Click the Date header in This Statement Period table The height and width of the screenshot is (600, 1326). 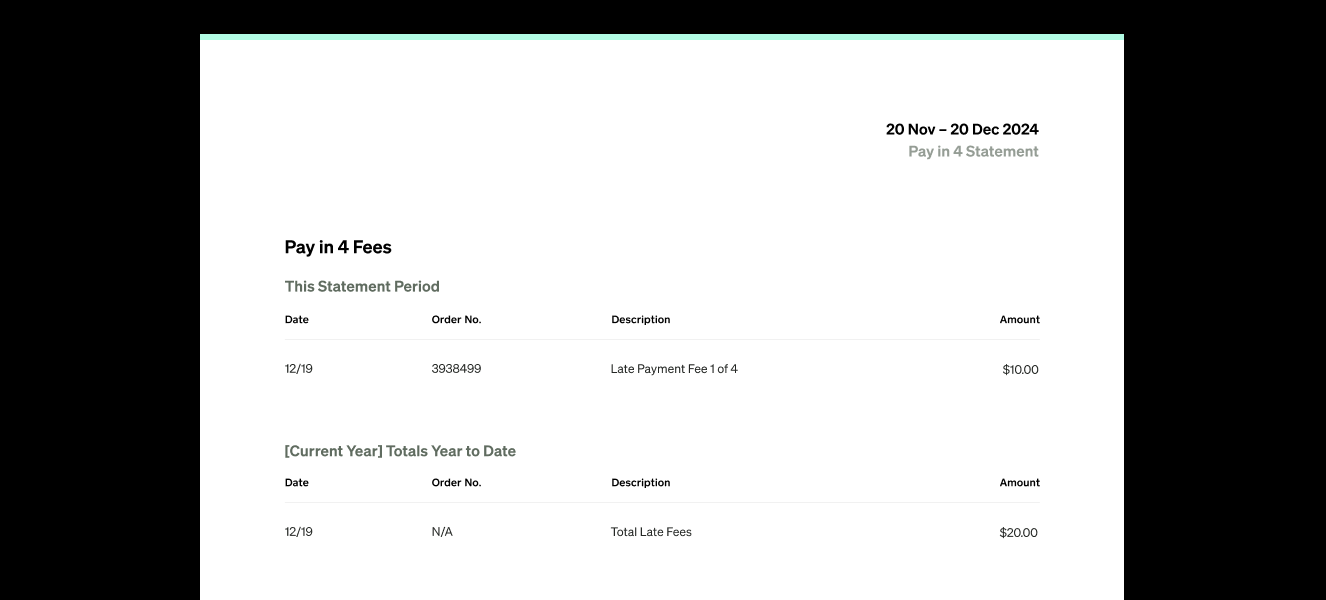297,320
